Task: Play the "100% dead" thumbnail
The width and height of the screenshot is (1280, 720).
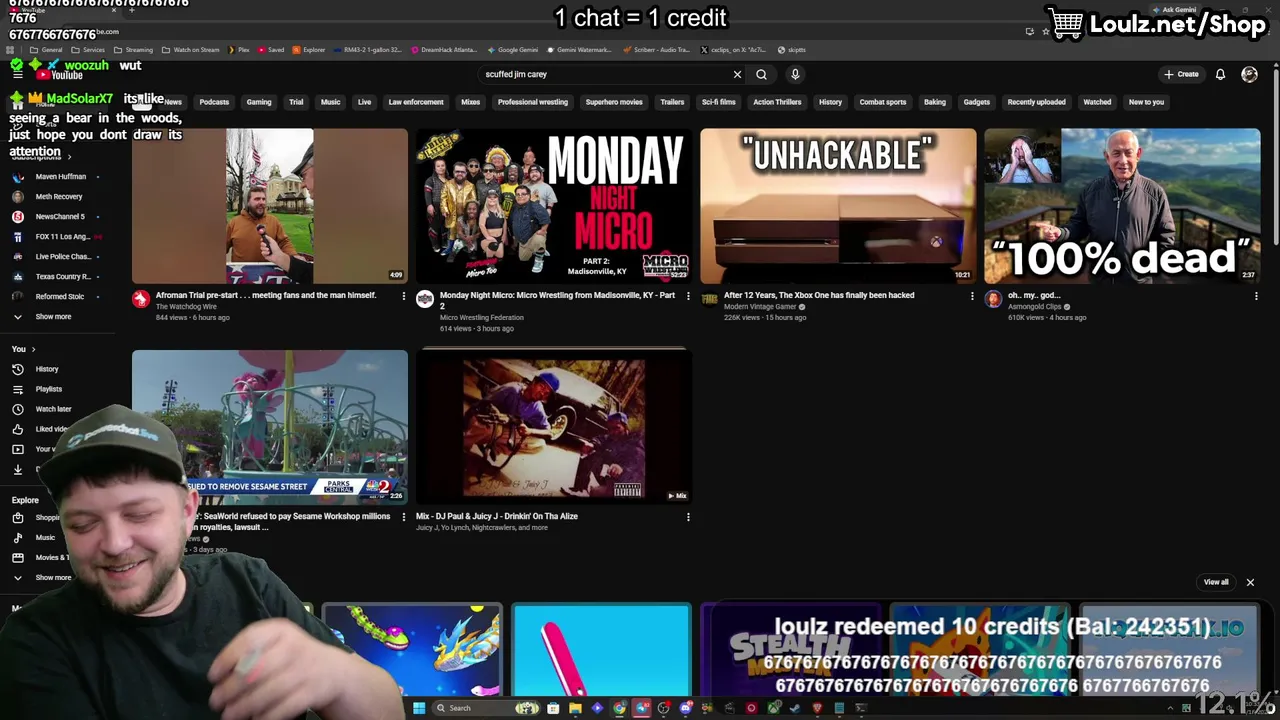Action: 1122,206
